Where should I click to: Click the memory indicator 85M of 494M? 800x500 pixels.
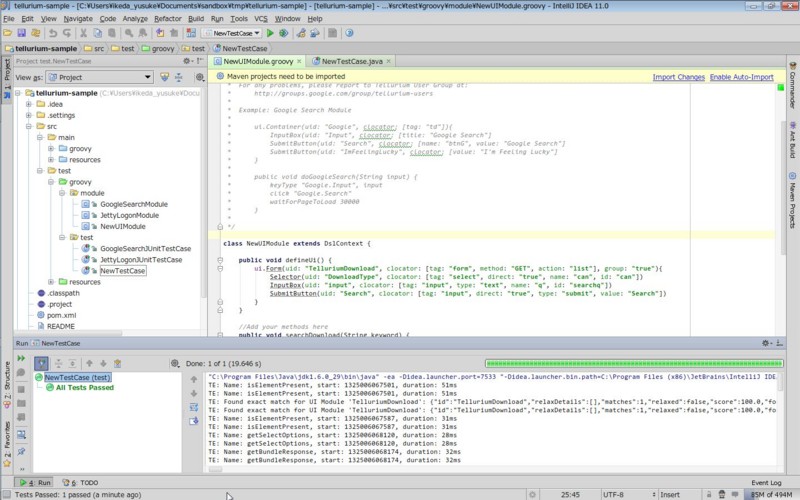[x=771, y=494]
